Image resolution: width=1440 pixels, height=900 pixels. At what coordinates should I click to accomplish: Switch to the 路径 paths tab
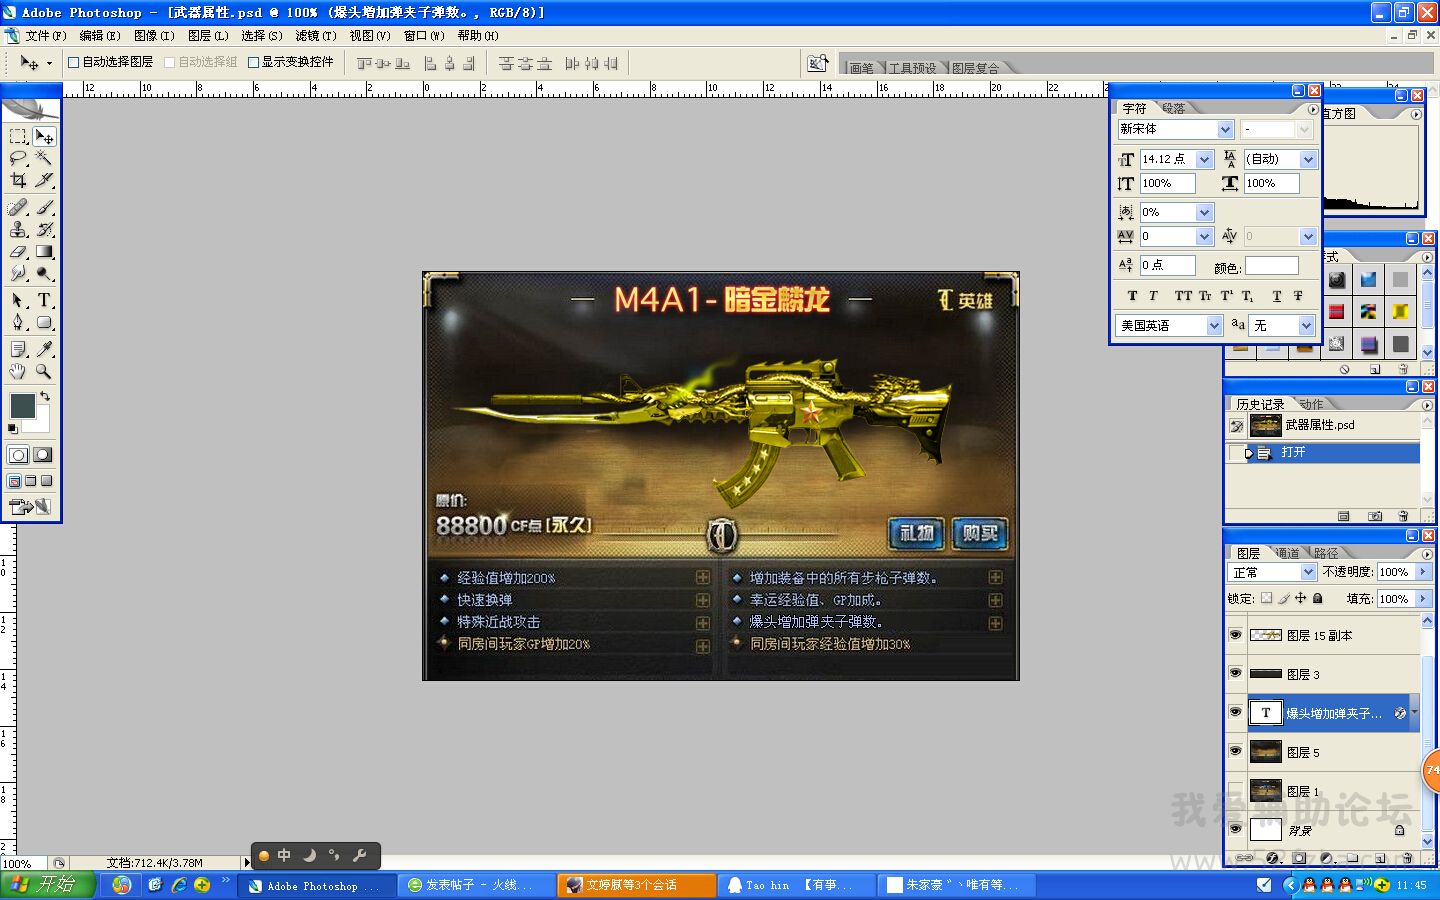[x=1326, y=553]
